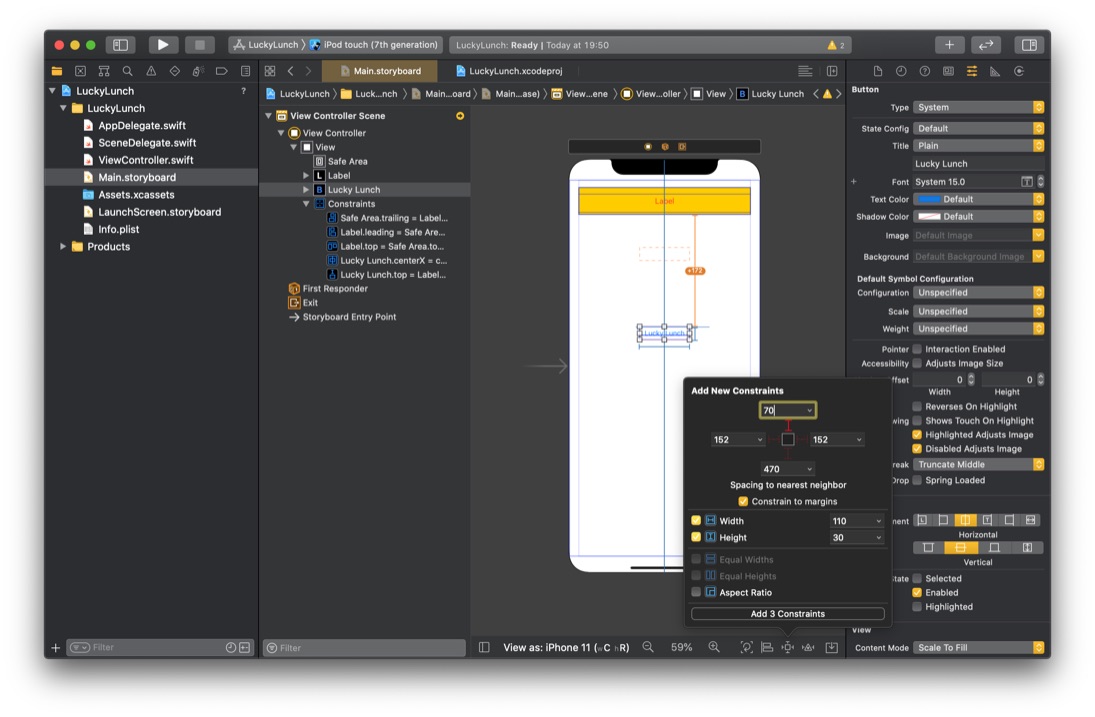Image resolution: width=1095 pixels, height=717 pixels.
Task: Show the History inspector clock icon
Action: (901, 71)
